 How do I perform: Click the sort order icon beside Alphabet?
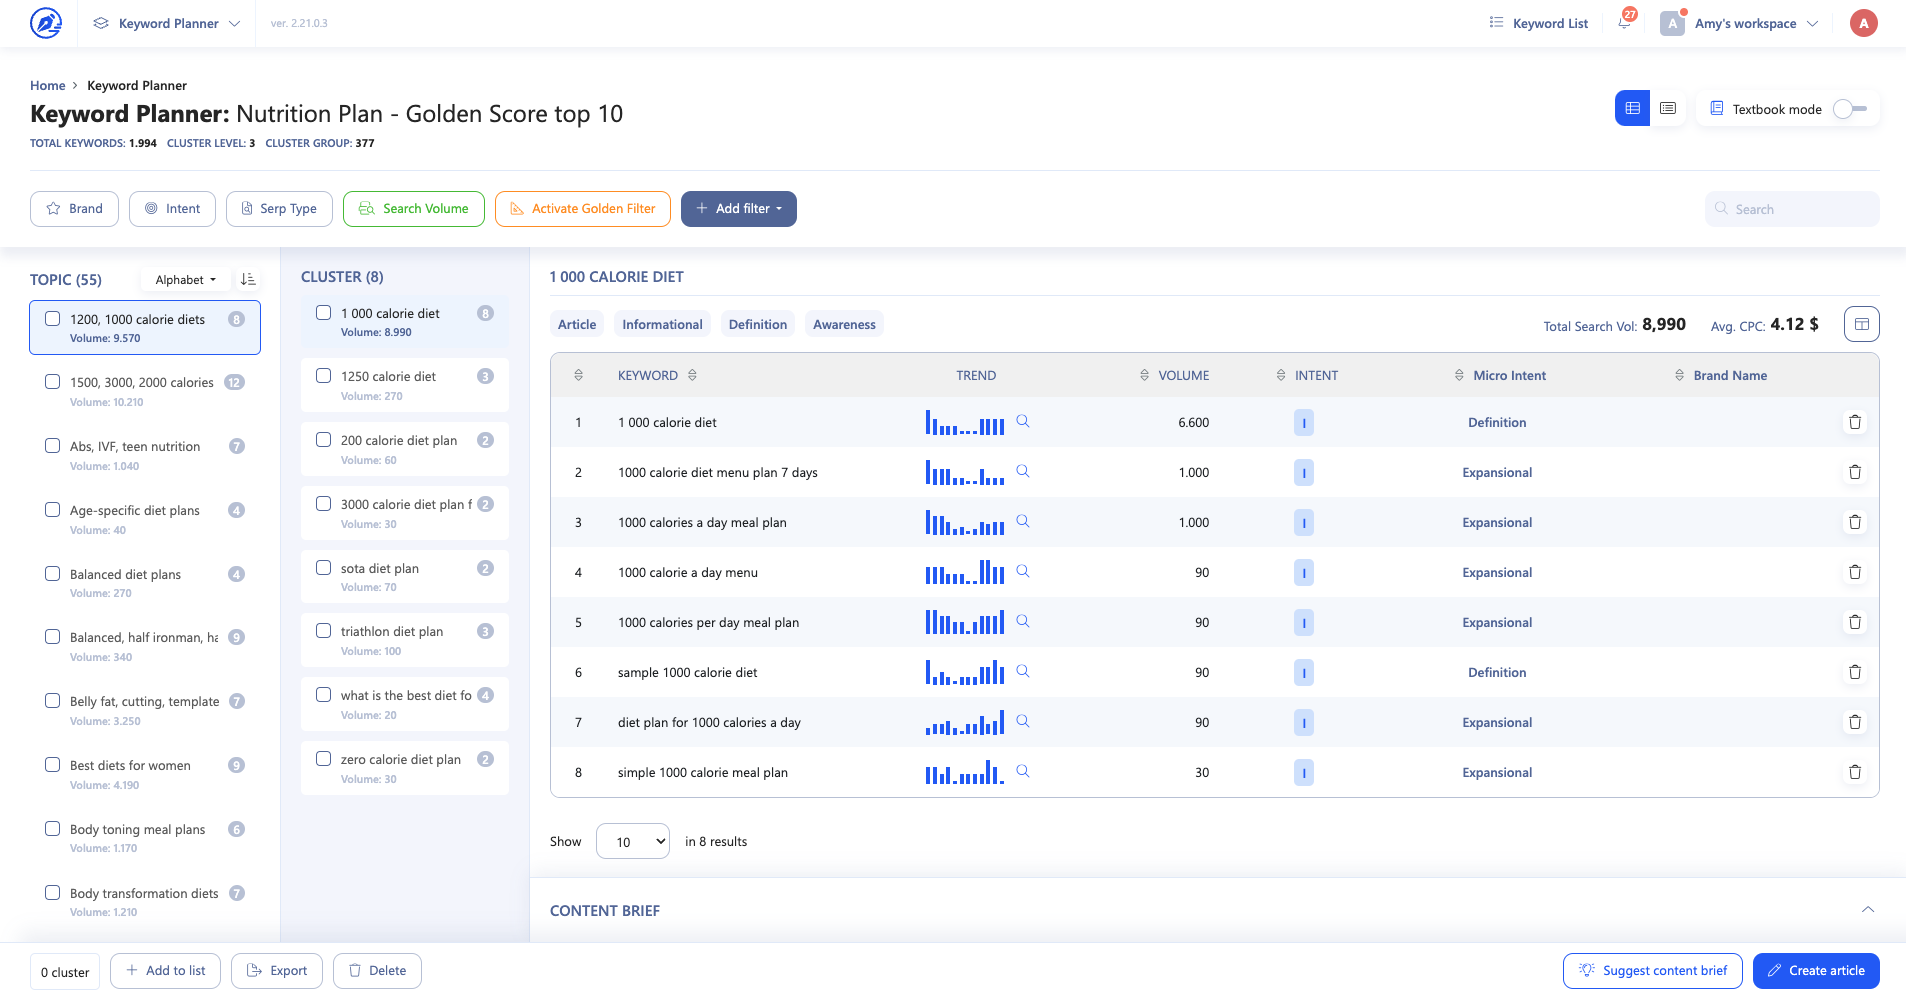tap(249, 279)
